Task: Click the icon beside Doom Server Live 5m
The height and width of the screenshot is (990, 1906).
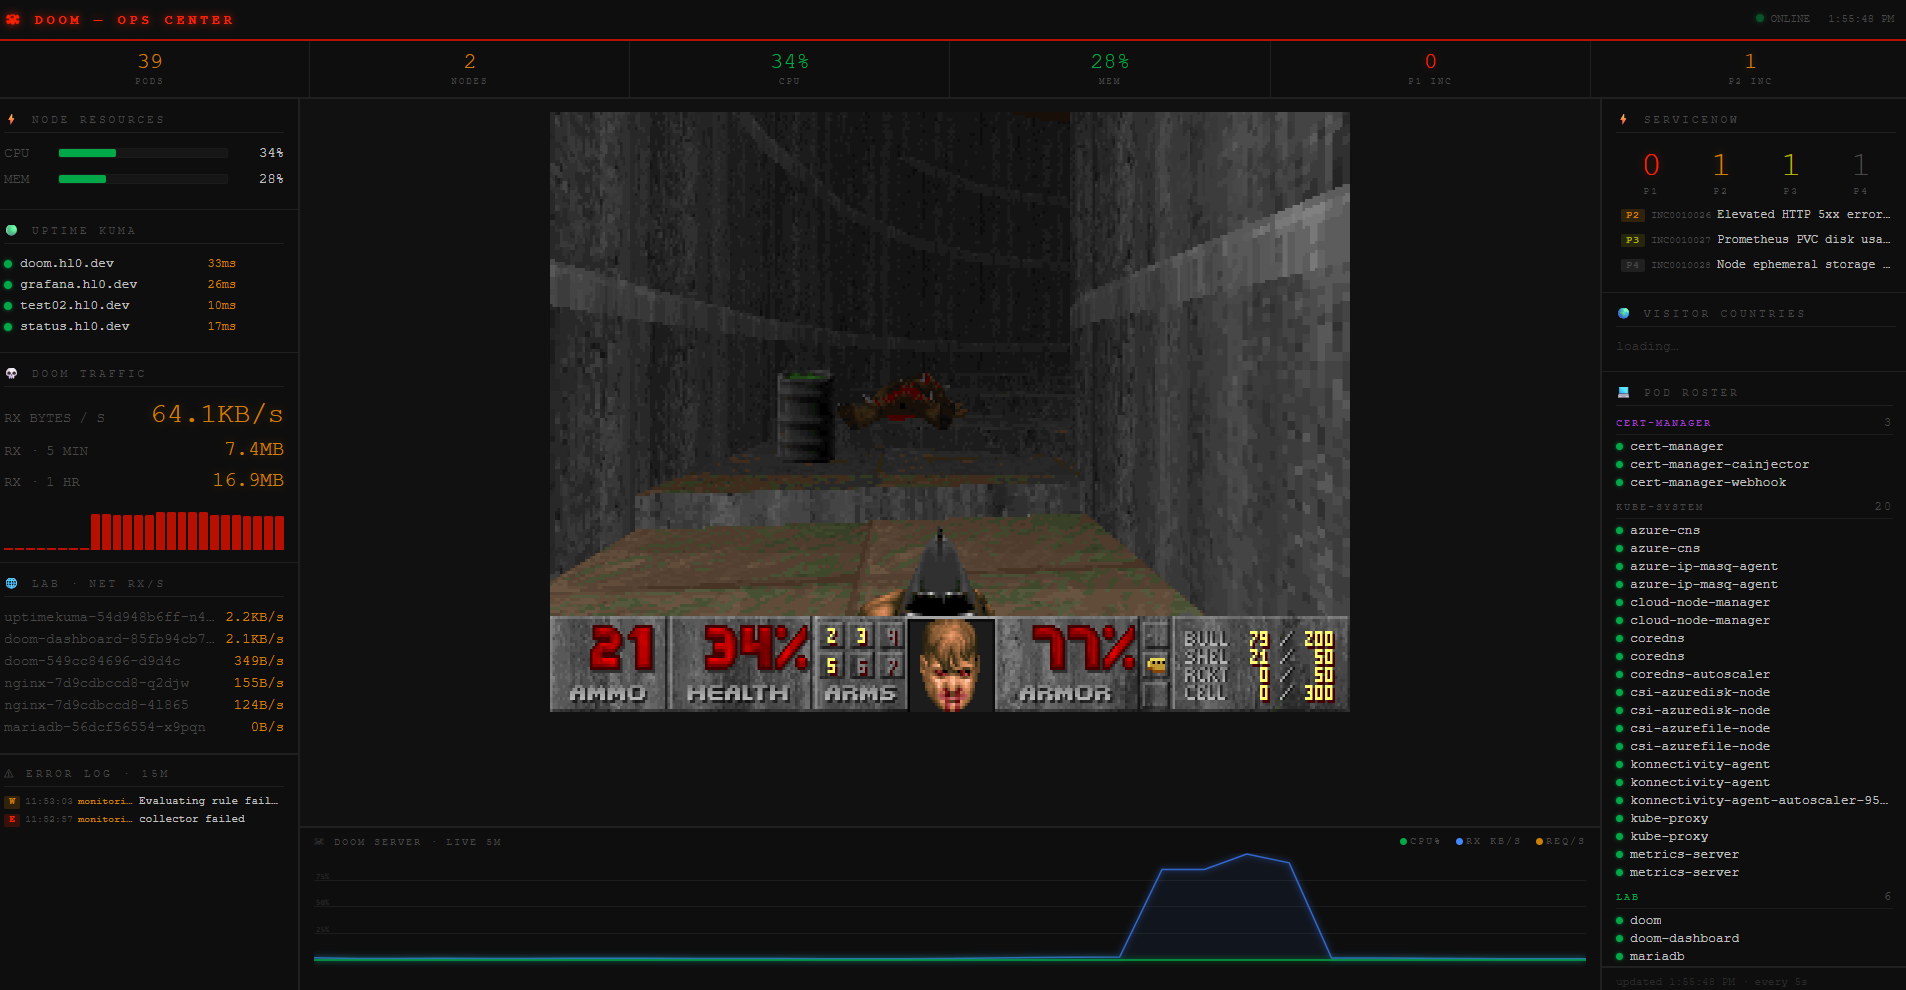Action: [x=320, y=842]
